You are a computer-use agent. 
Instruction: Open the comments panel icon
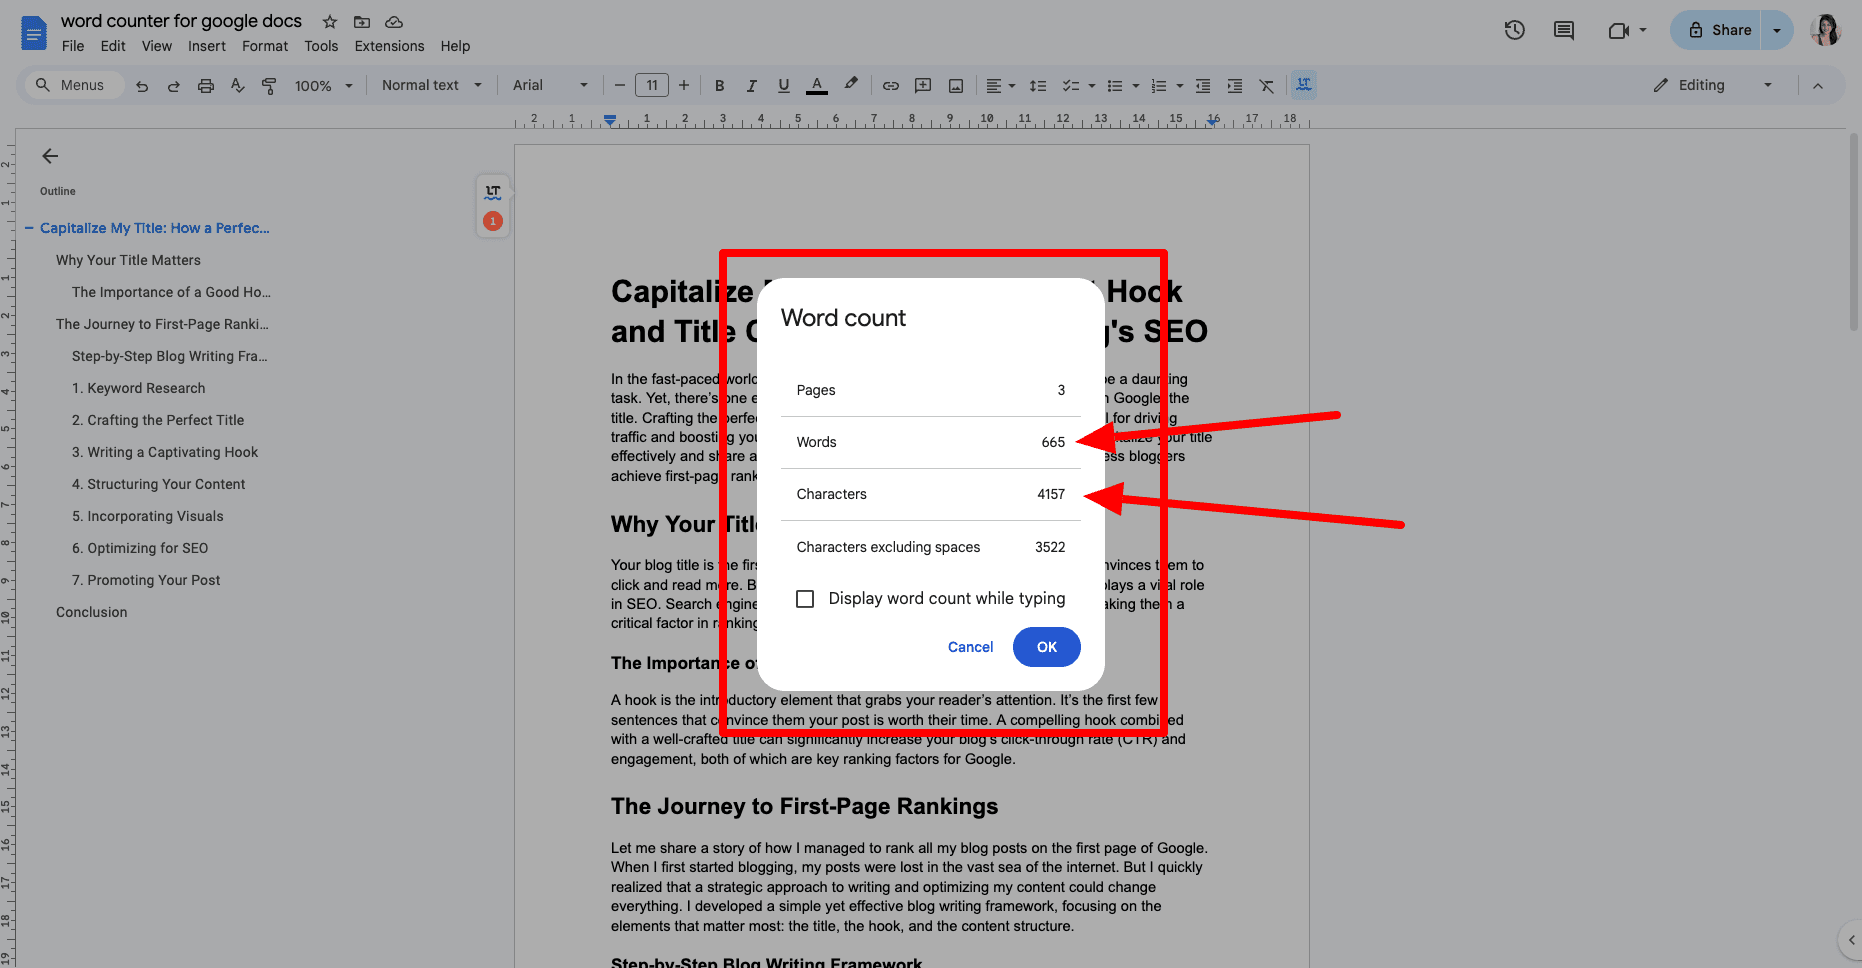coord(1563,30)
